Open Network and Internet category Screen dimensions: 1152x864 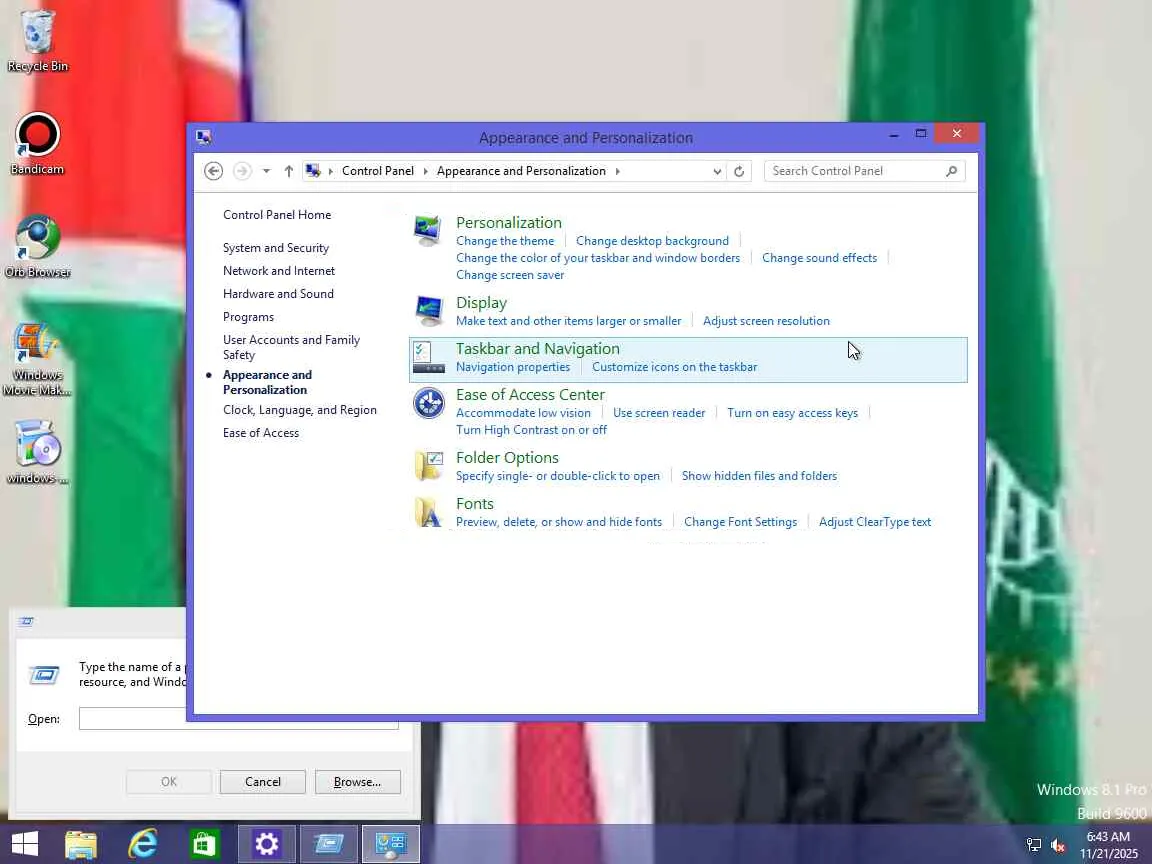(278, 270)
